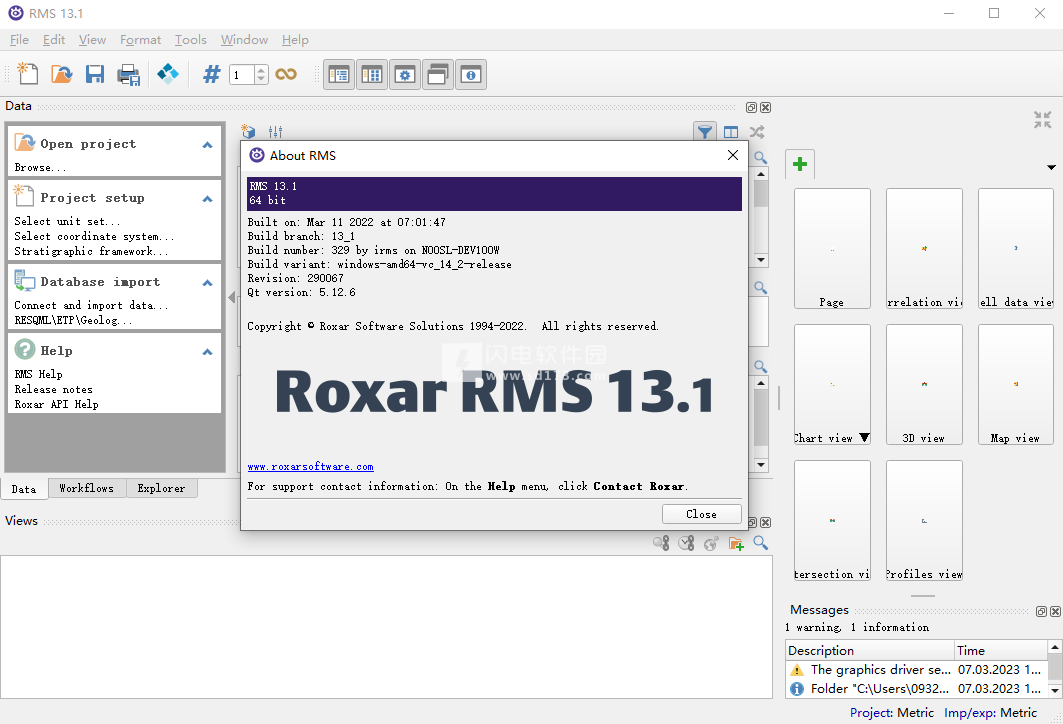
Task: Open the Chart view dropdown arrow
Action: pos(864,438)
